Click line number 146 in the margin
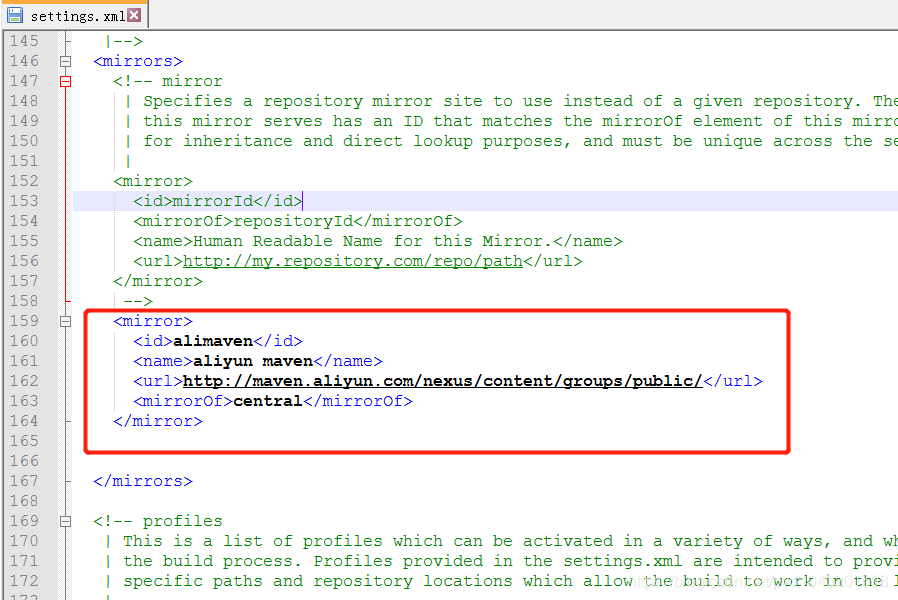 pyautogui.click(x=24, y=61)
